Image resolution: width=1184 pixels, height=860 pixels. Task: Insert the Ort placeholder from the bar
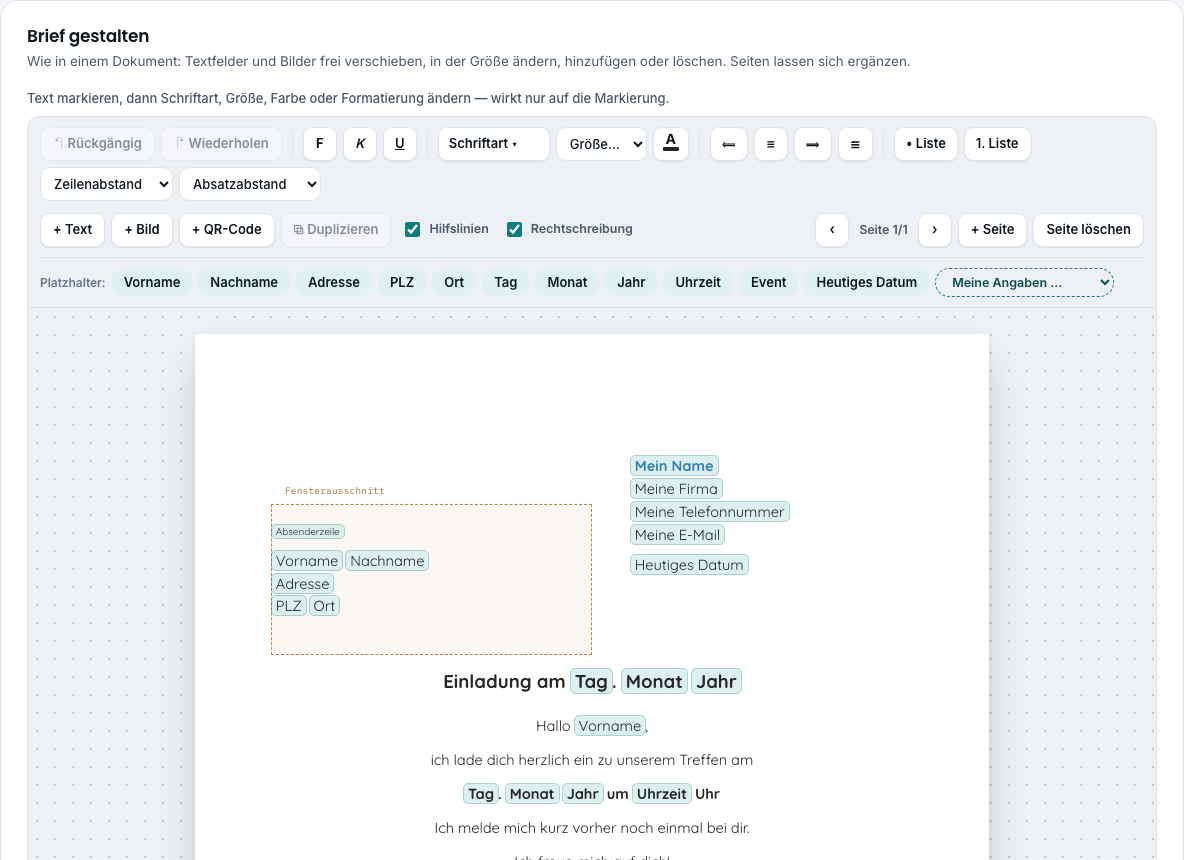coord(454,282)
